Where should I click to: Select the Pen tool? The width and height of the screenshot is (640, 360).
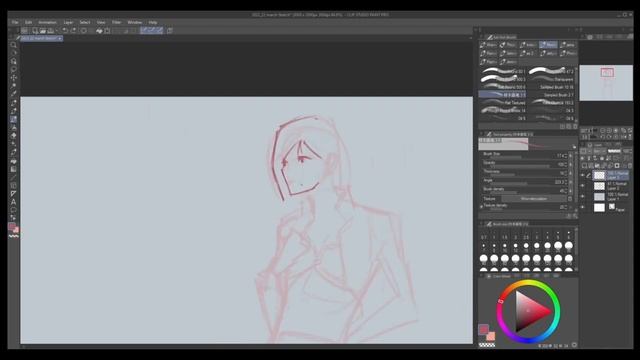pos(13,102)
